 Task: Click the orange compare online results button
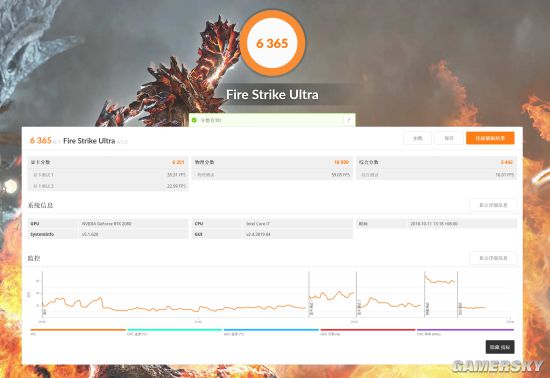pos(490,138)
